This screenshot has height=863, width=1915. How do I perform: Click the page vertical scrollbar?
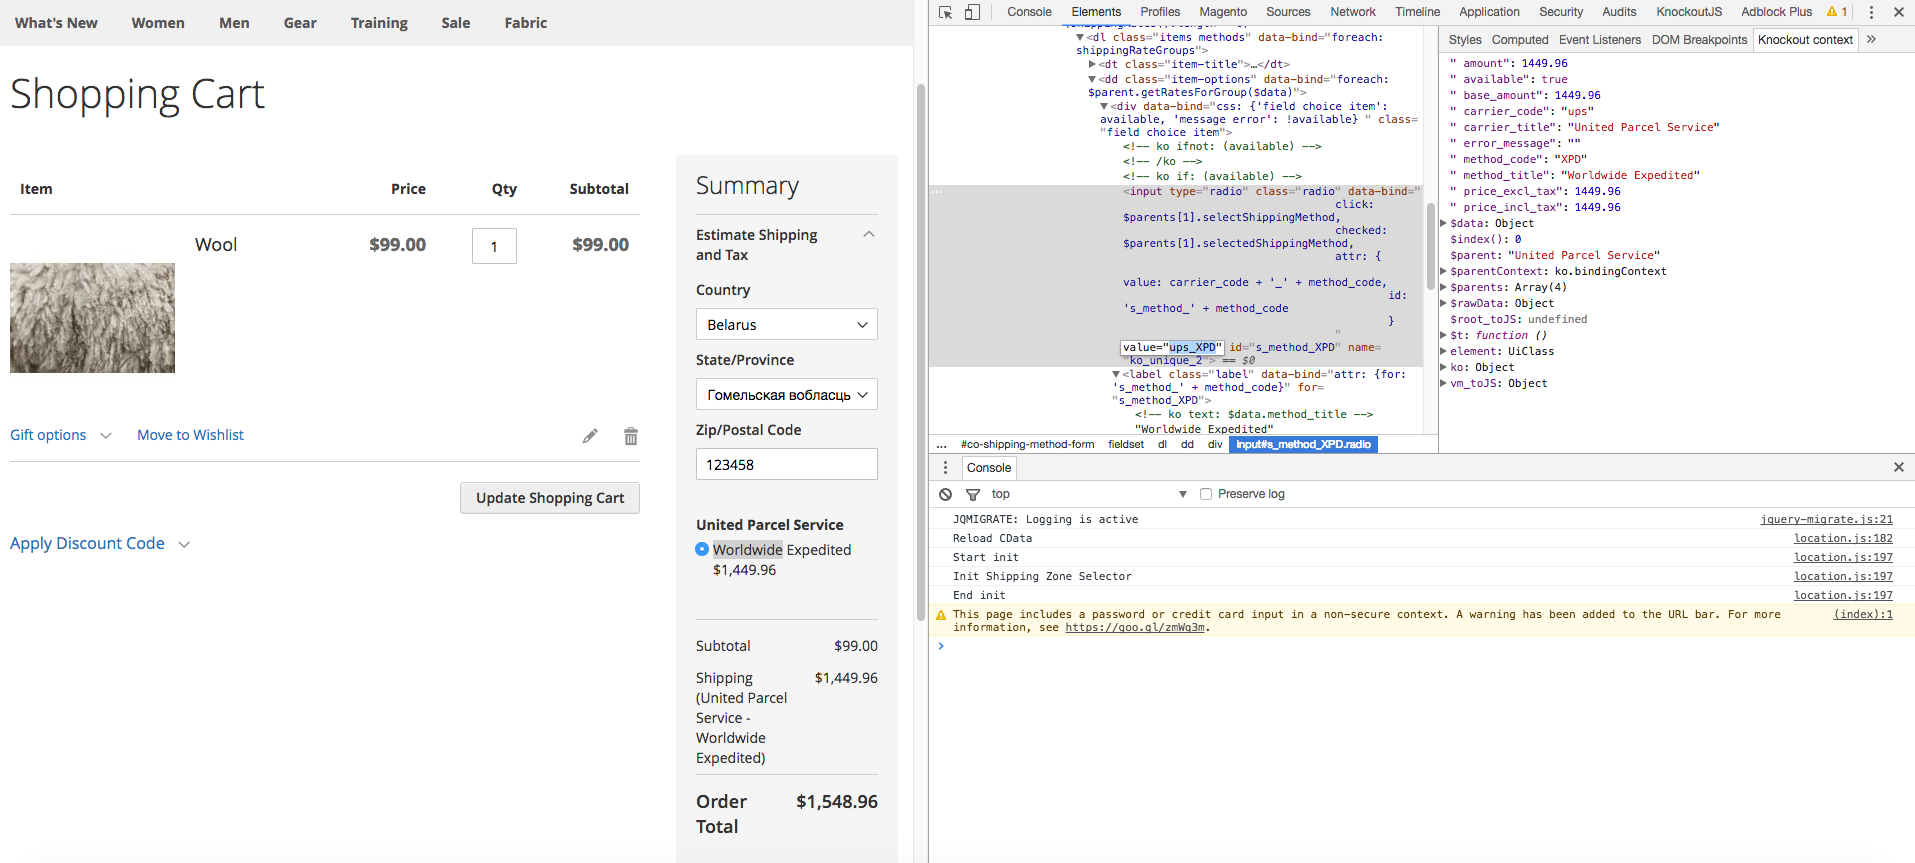click(x=921, y=350)
